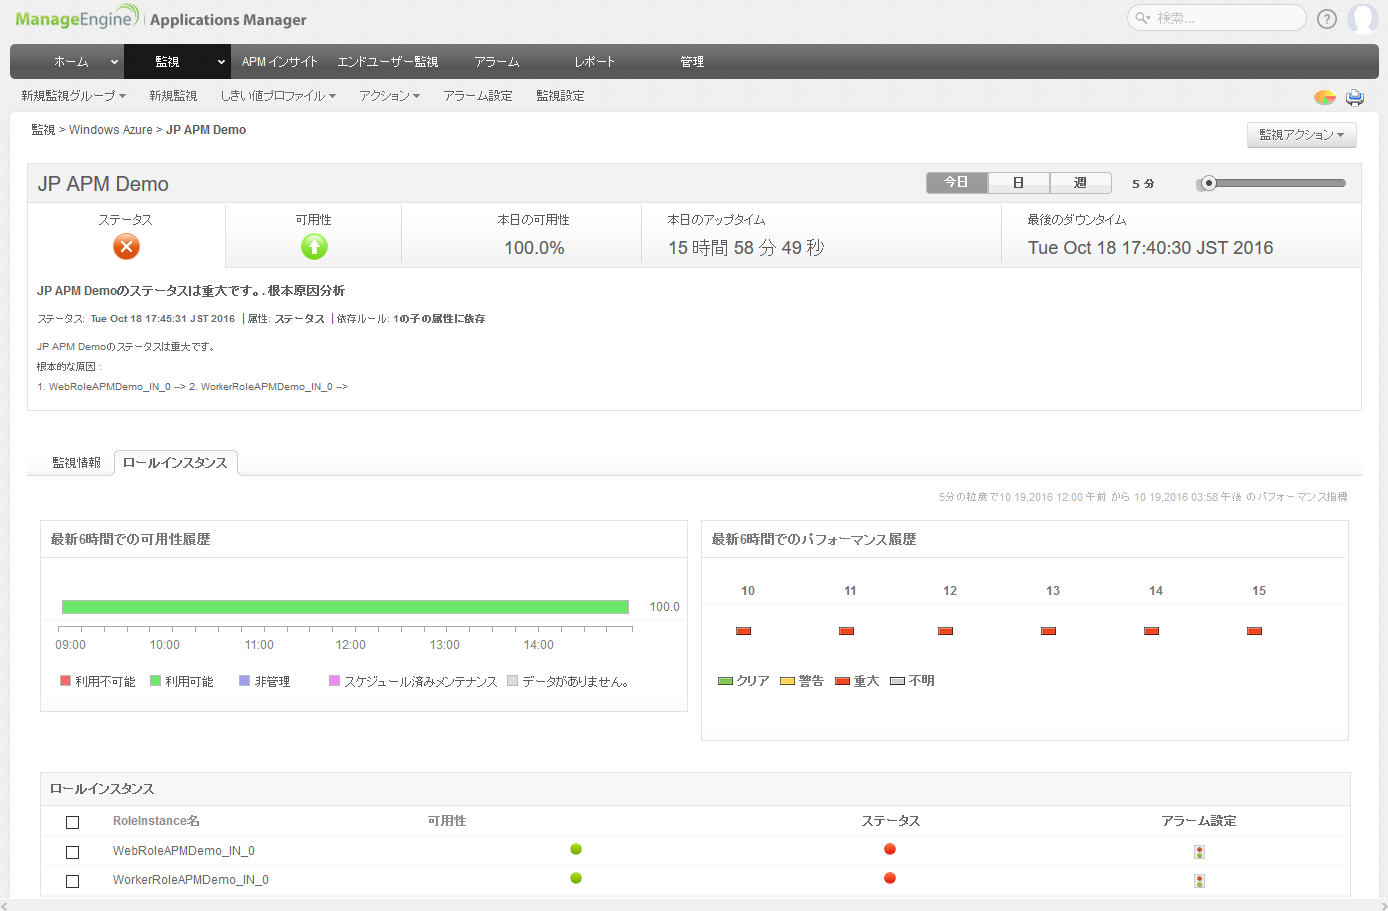Check the WorkerRoleAPMDemo_IN_0 row checkbox
The width and height of the screenshot is (1388, 911).
pos(72,881)
